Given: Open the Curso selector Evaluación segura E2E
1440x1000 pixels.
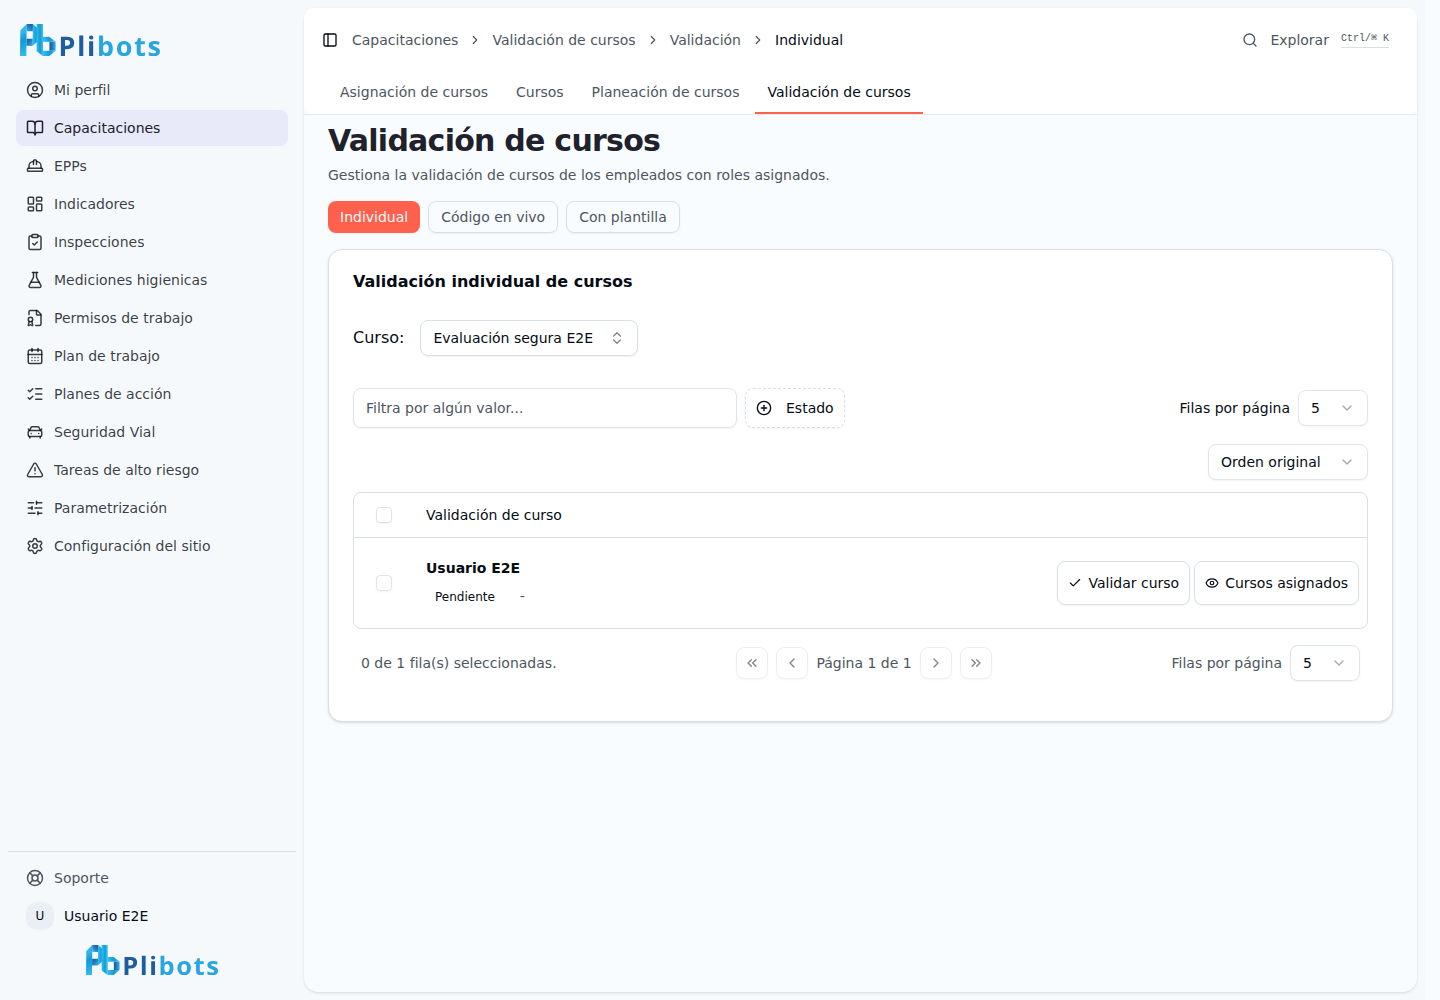Looking at the screenshot, I should pos(529,338).
